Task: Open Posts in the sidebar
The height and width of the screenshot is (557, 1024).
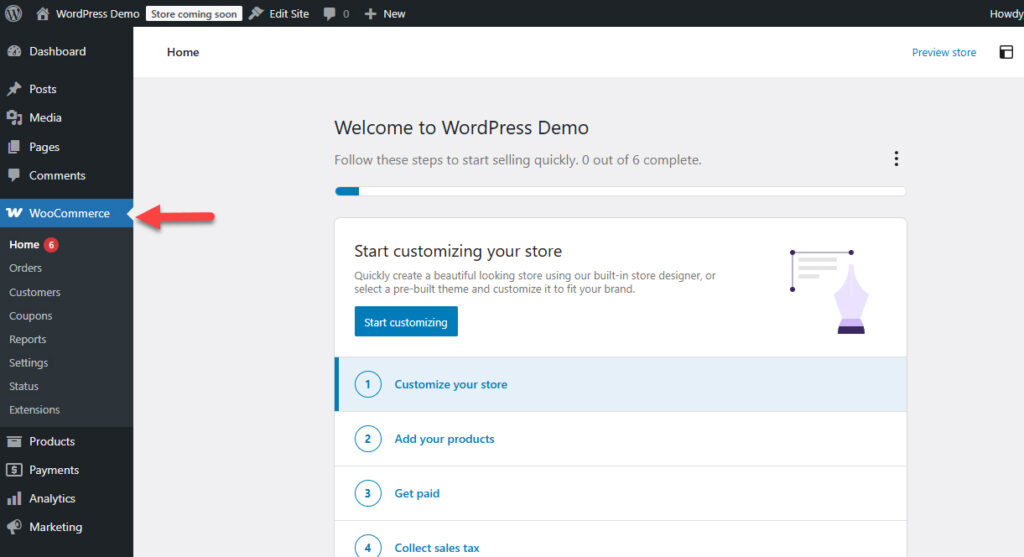Action: pyautogui.click(x=42, y=89)
